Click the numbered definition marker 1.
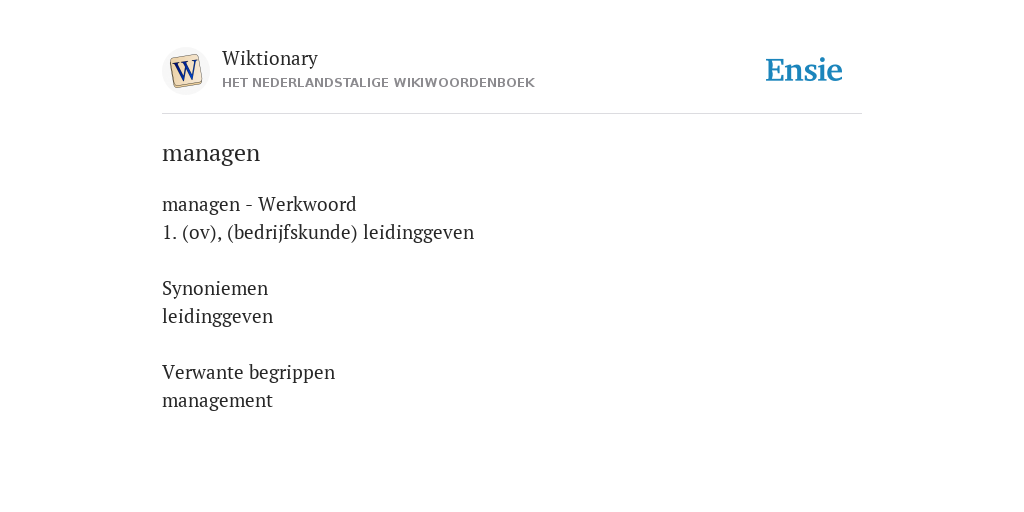 coord(169,232)
